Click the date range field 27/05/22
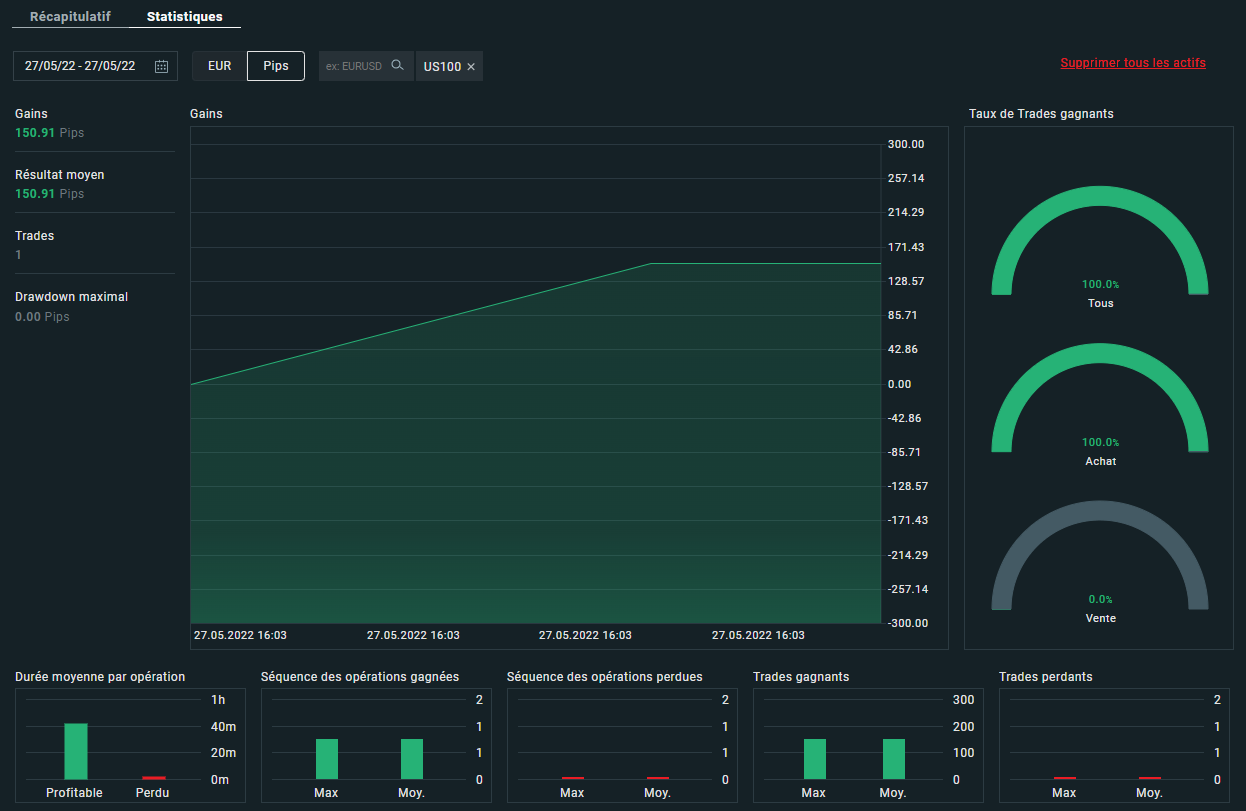This screenshot has width=1246, height=811. pyautogui.click(x=80, y=66)
